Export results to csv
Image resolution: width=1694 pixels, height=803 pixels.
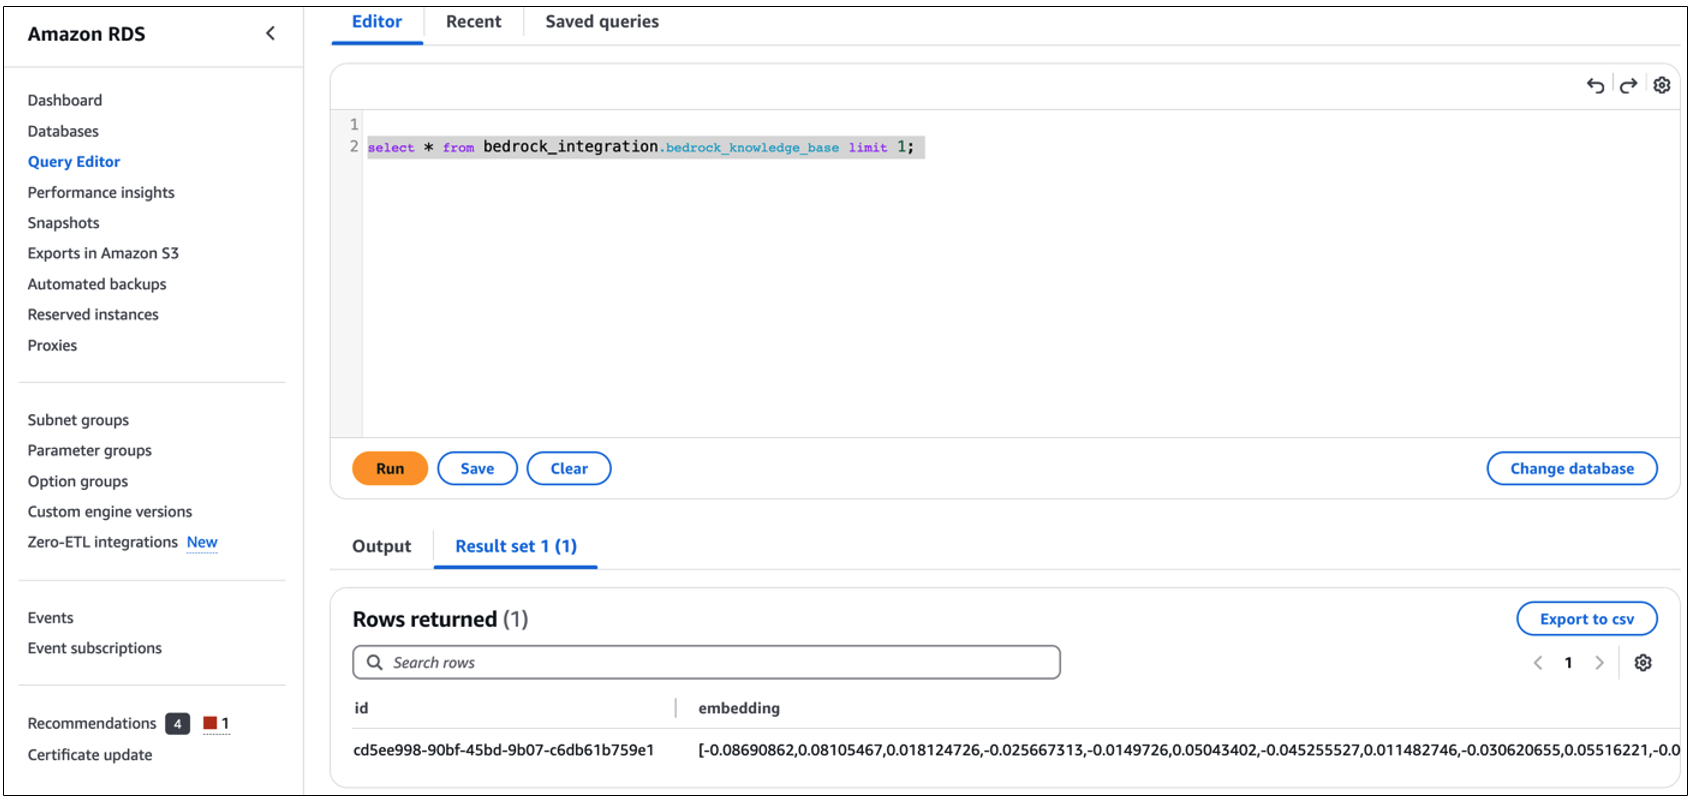[1587, 619]
